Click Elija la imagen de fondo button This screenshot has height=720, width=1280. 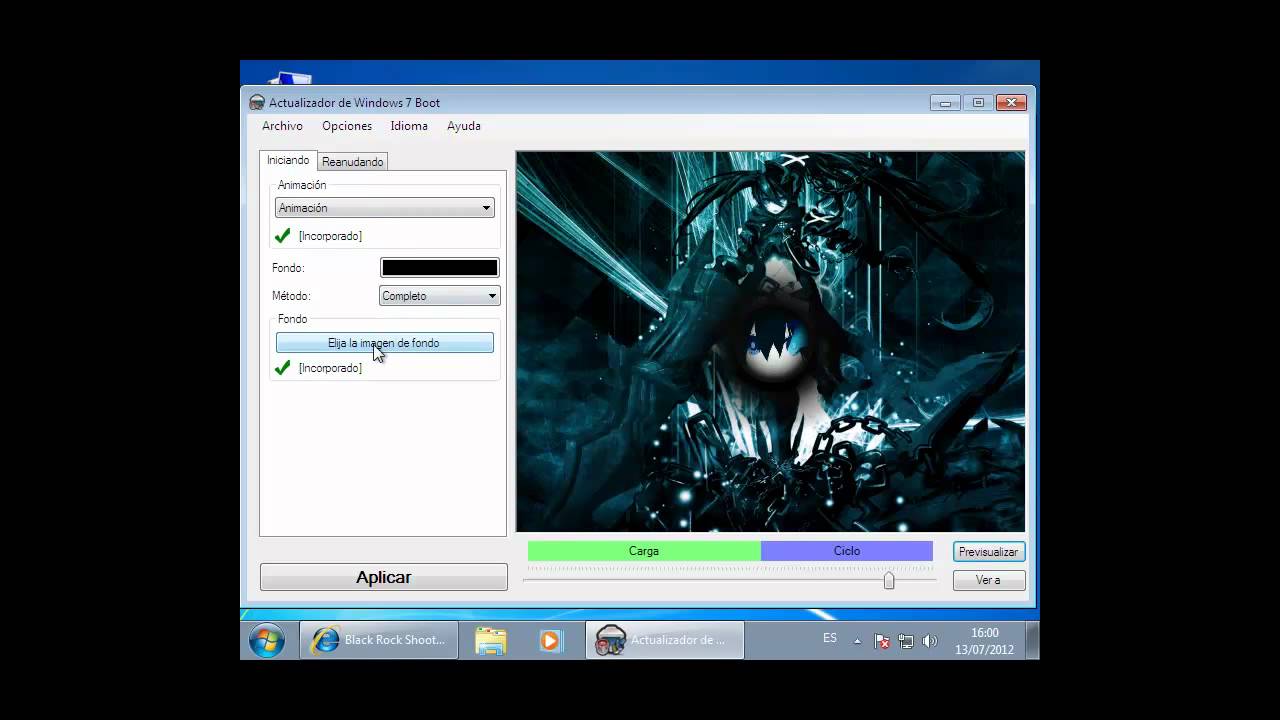(384, 343)
